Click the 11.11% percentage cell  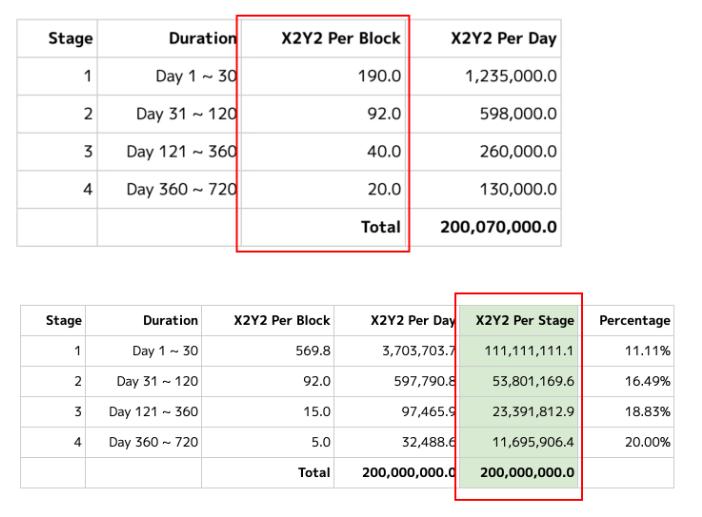click(647, 351)
